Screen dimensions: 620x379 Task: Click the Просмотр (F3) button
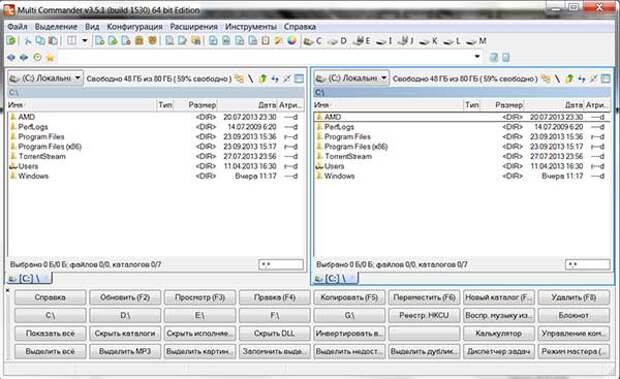point(200,297)
